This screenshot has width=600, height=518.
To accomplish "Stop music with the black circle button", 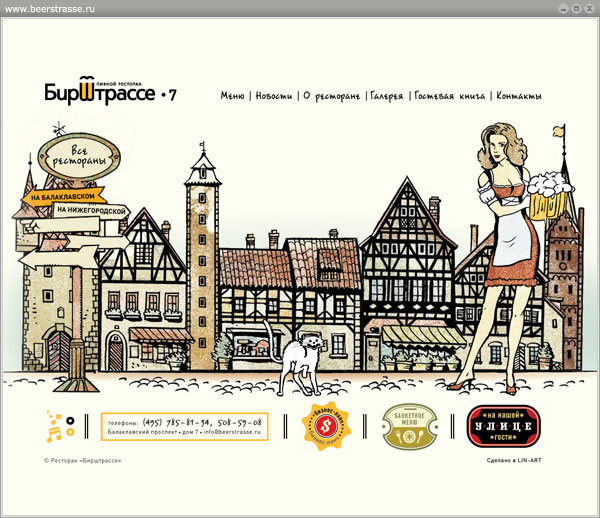I will [70, 421].
